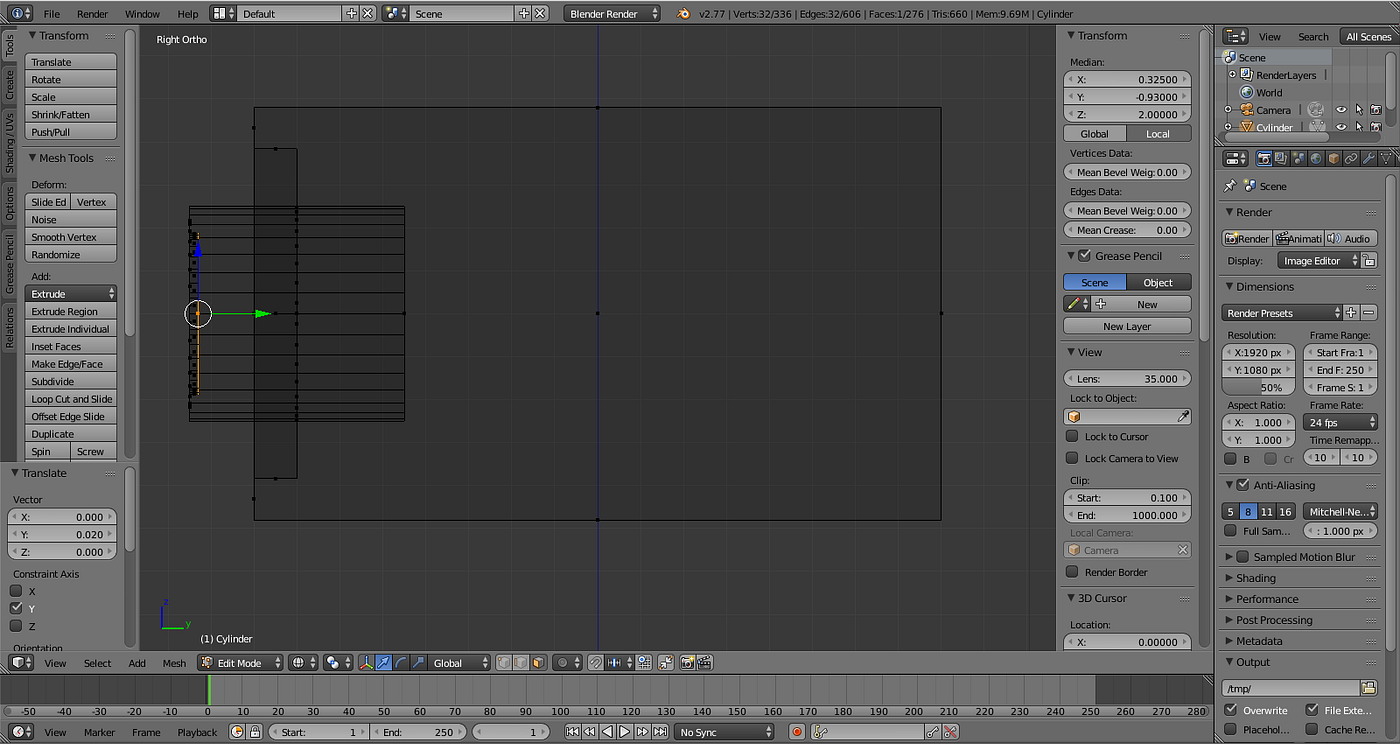The width and height of the screenshot is (1400, 744).
Task: Open the Edit Mode selector dropdown
Action: [x=240, y=663]
